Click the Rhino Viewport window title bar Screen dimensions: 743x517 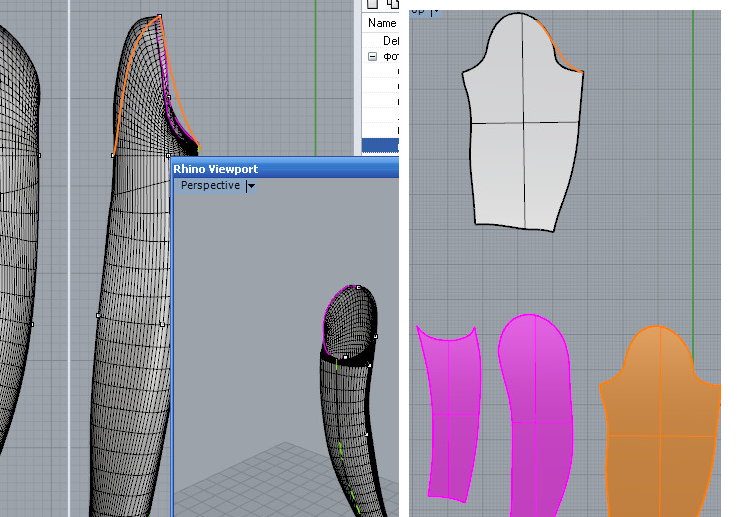tap(280, 169)
